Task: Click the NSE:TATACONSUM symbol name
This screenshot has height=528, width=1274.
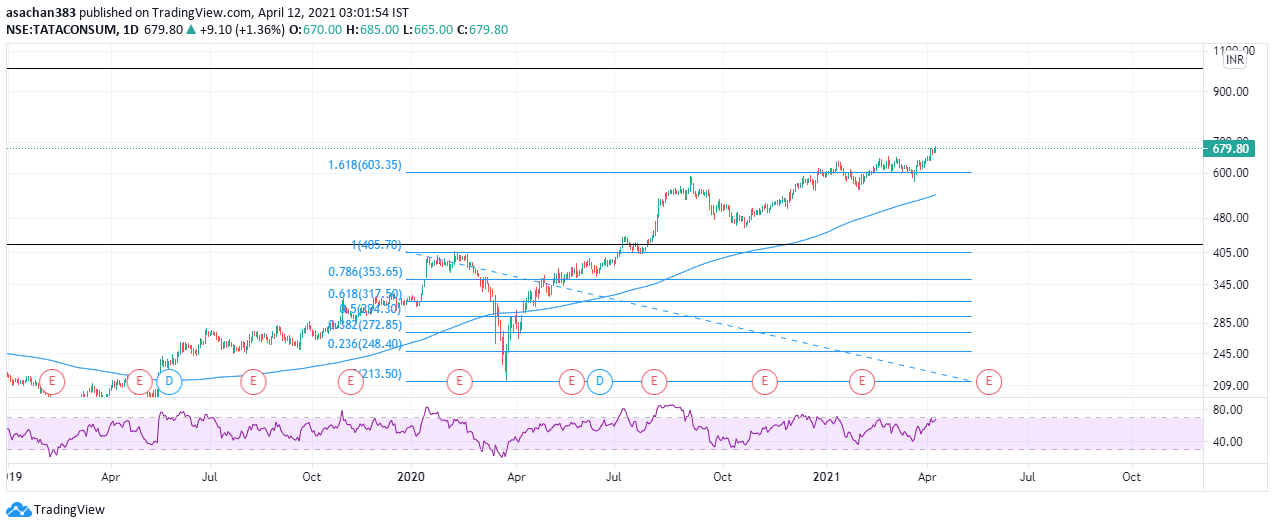Action: click(62, 29)
